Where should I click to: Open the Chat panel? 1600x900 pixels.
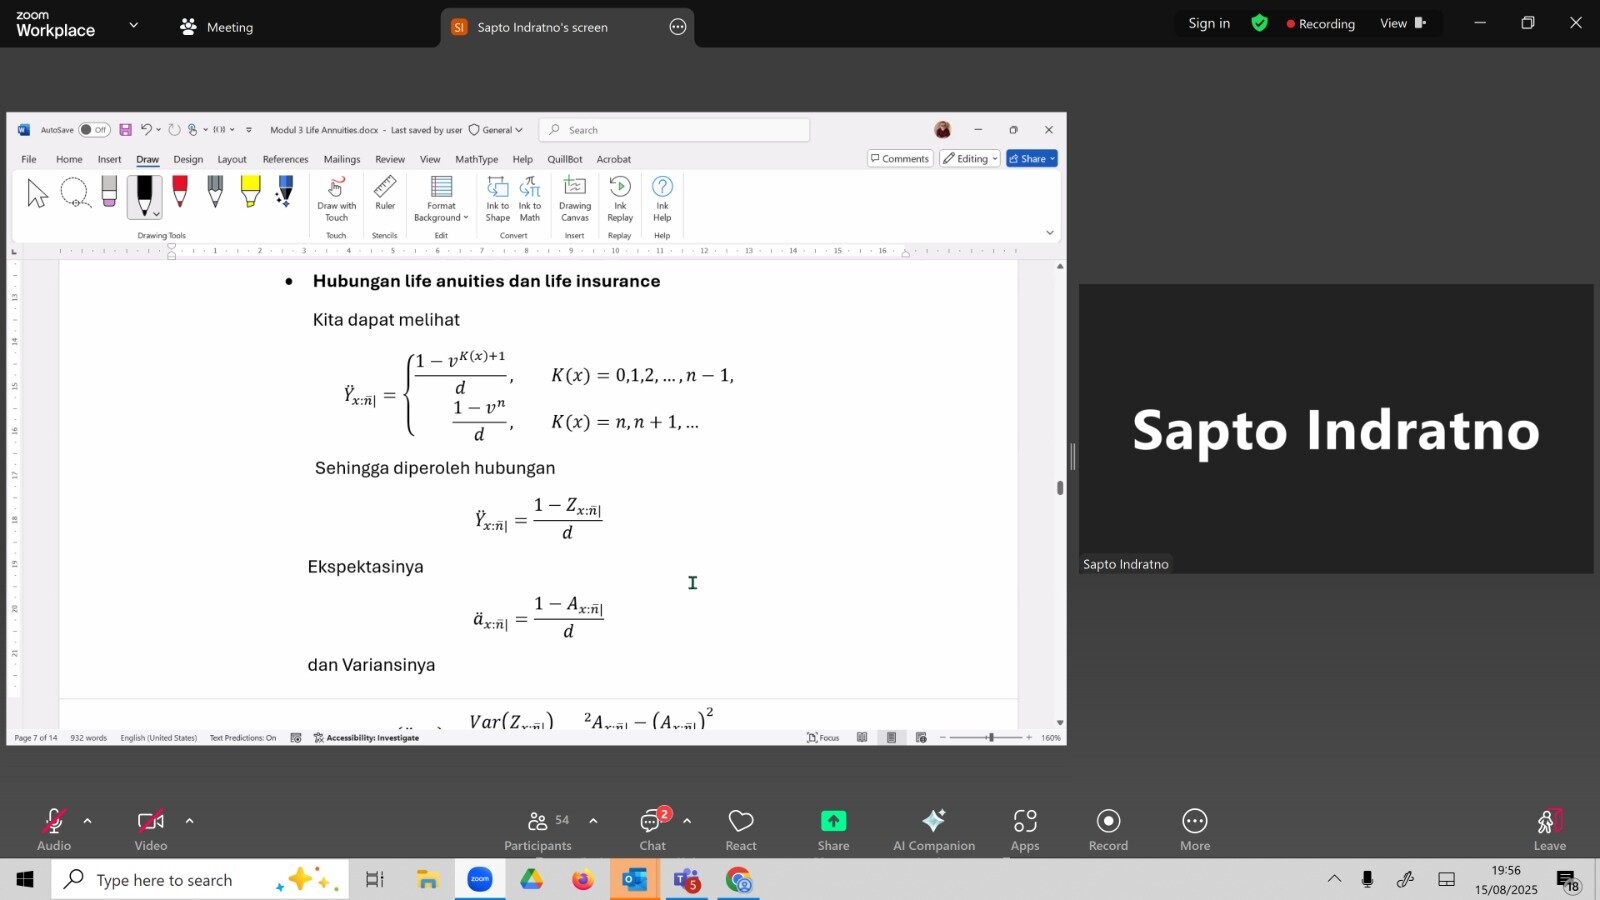(652, 822)
